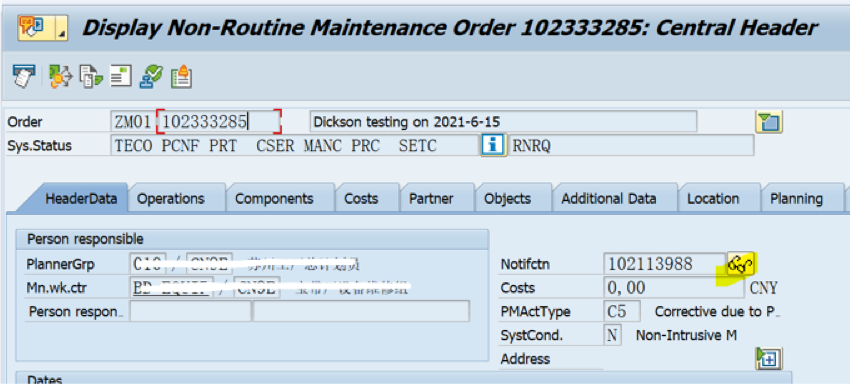Image resolution: width=850 pixels, height=389 pixels.
Task: Click the clipboard task list toolbar icon
Action: [x=181, y=76]
